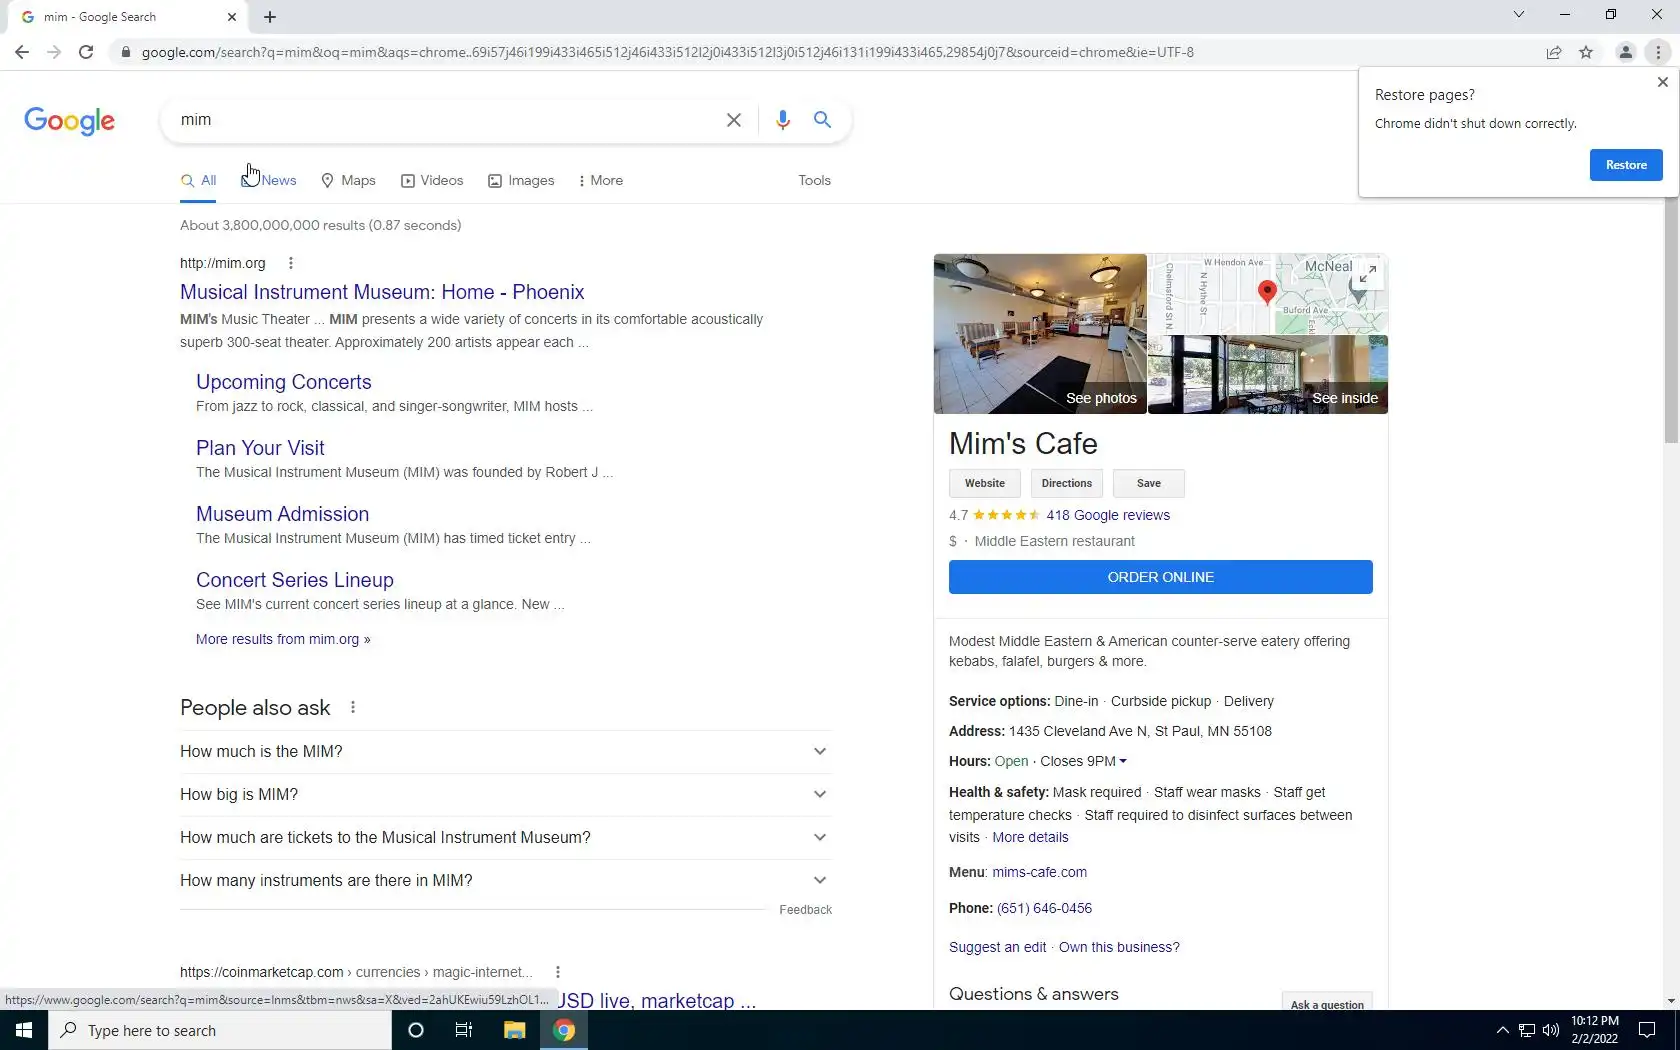1680x1050 pixels.
Task: Restore pages with the Restore button
Action: point(1626,165)
